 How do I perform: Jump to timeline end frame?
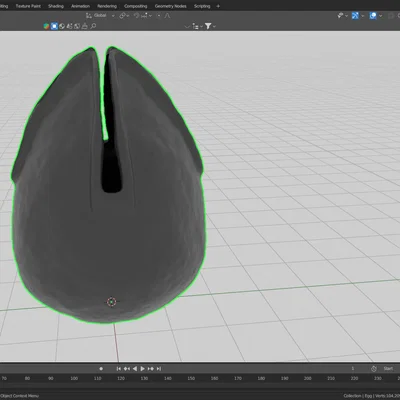click(x=159, y=369)
